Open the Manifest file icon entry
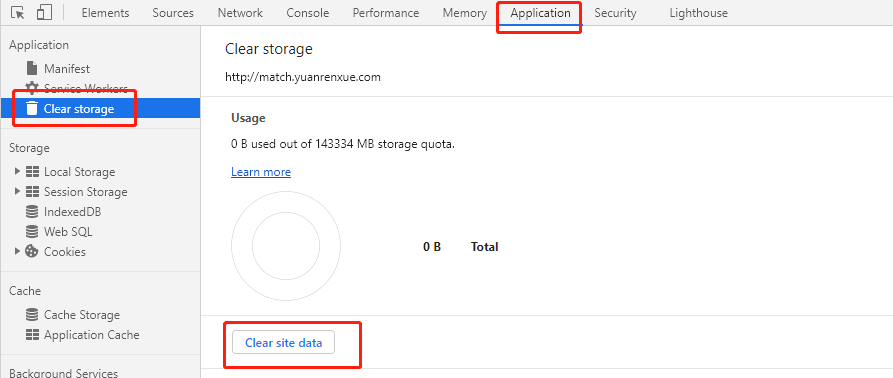 tap(32, 68)
